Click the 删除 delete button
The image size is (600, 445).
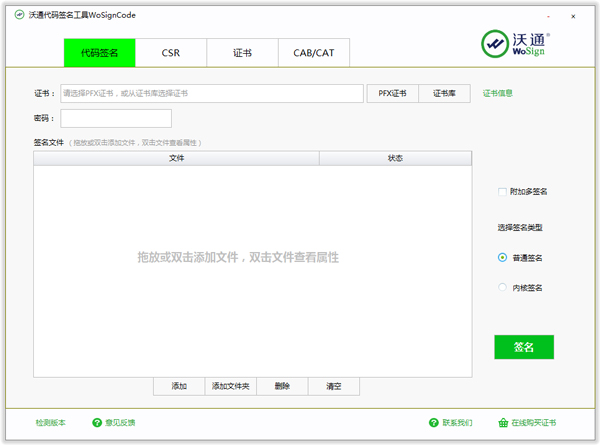click(282, 386)
